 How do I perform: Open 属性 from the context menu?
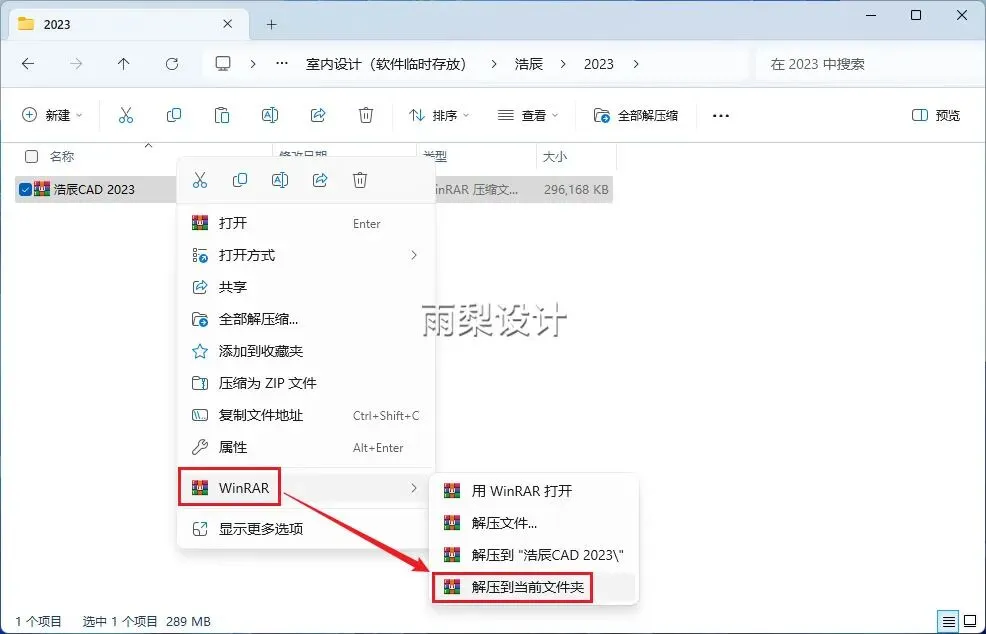pyautogui.click(x=306, y=447)
